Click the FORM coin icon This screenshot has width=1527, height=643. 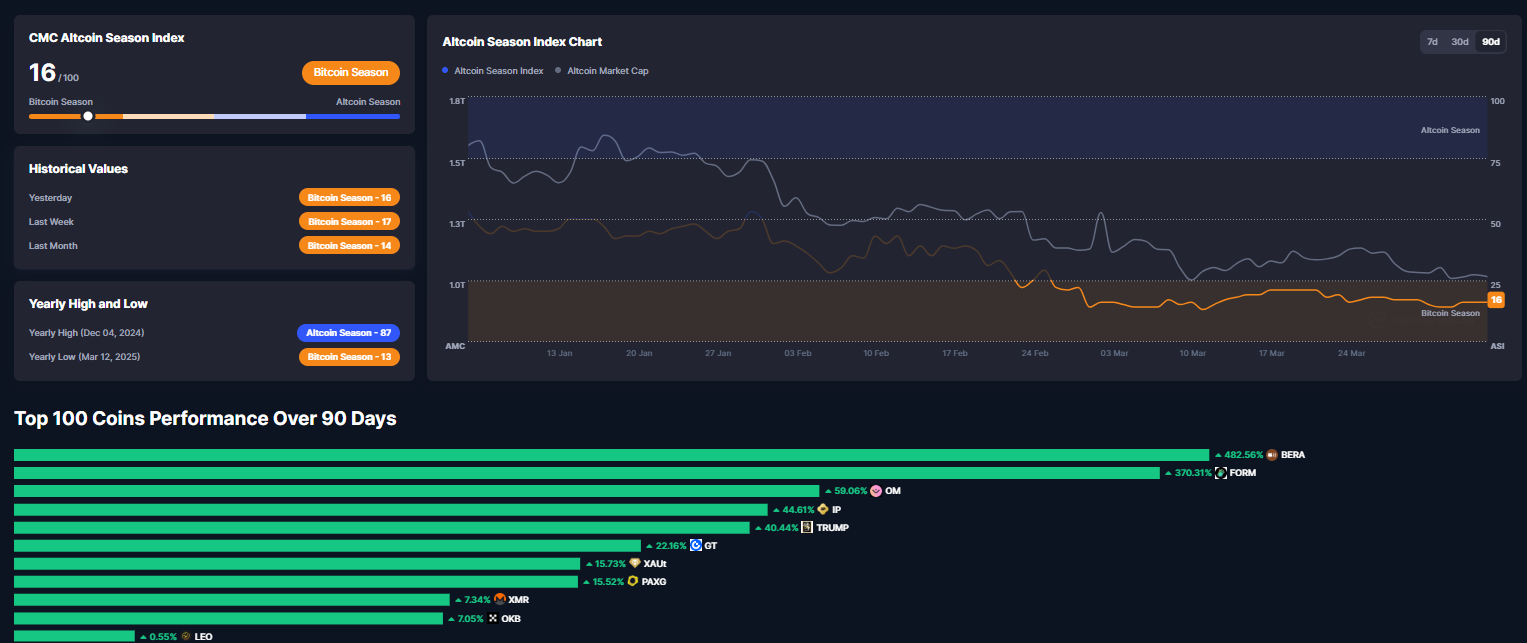tap(1221, 473)
